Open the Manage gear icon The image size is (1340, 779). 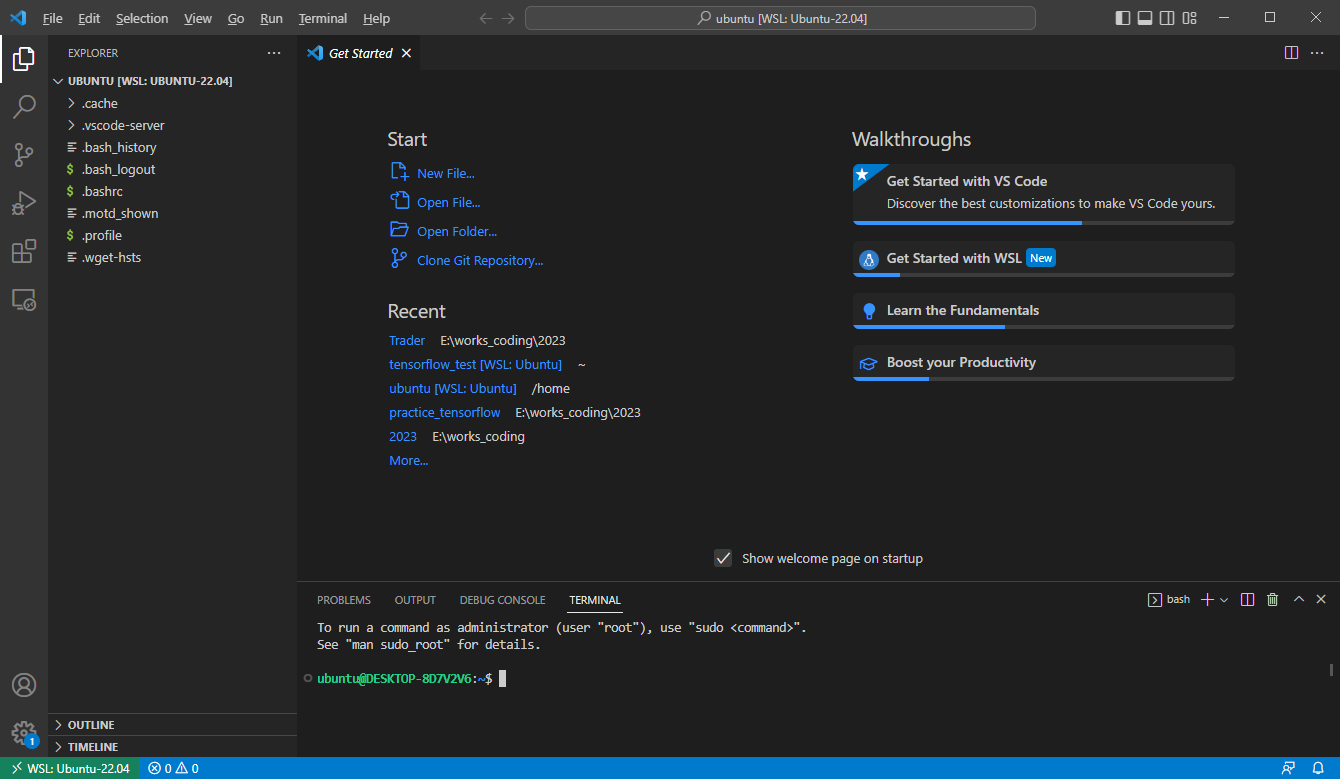(24, 733)
